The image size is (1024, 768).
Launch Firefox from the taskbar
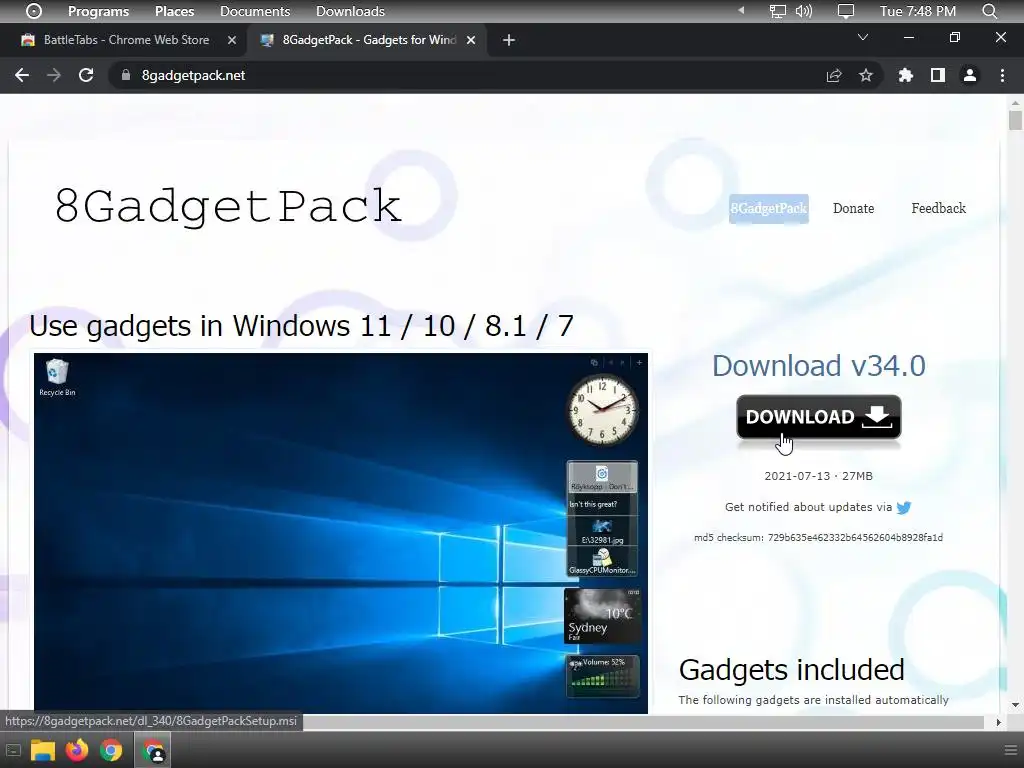pyautogui.click(x=76, y=750)
